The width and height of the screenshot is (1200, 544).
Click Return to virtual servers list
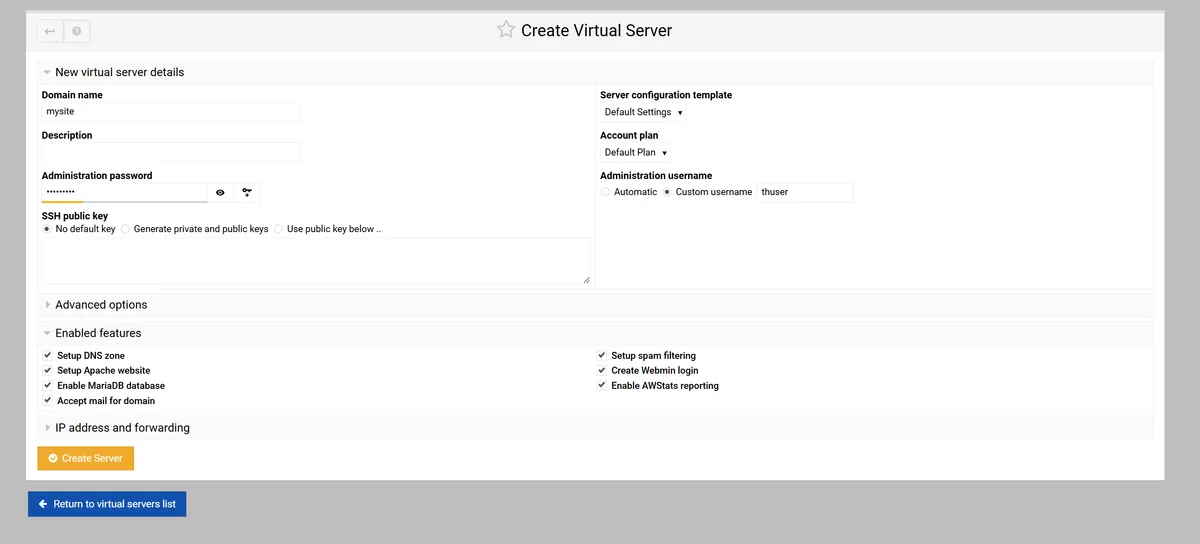107,504
